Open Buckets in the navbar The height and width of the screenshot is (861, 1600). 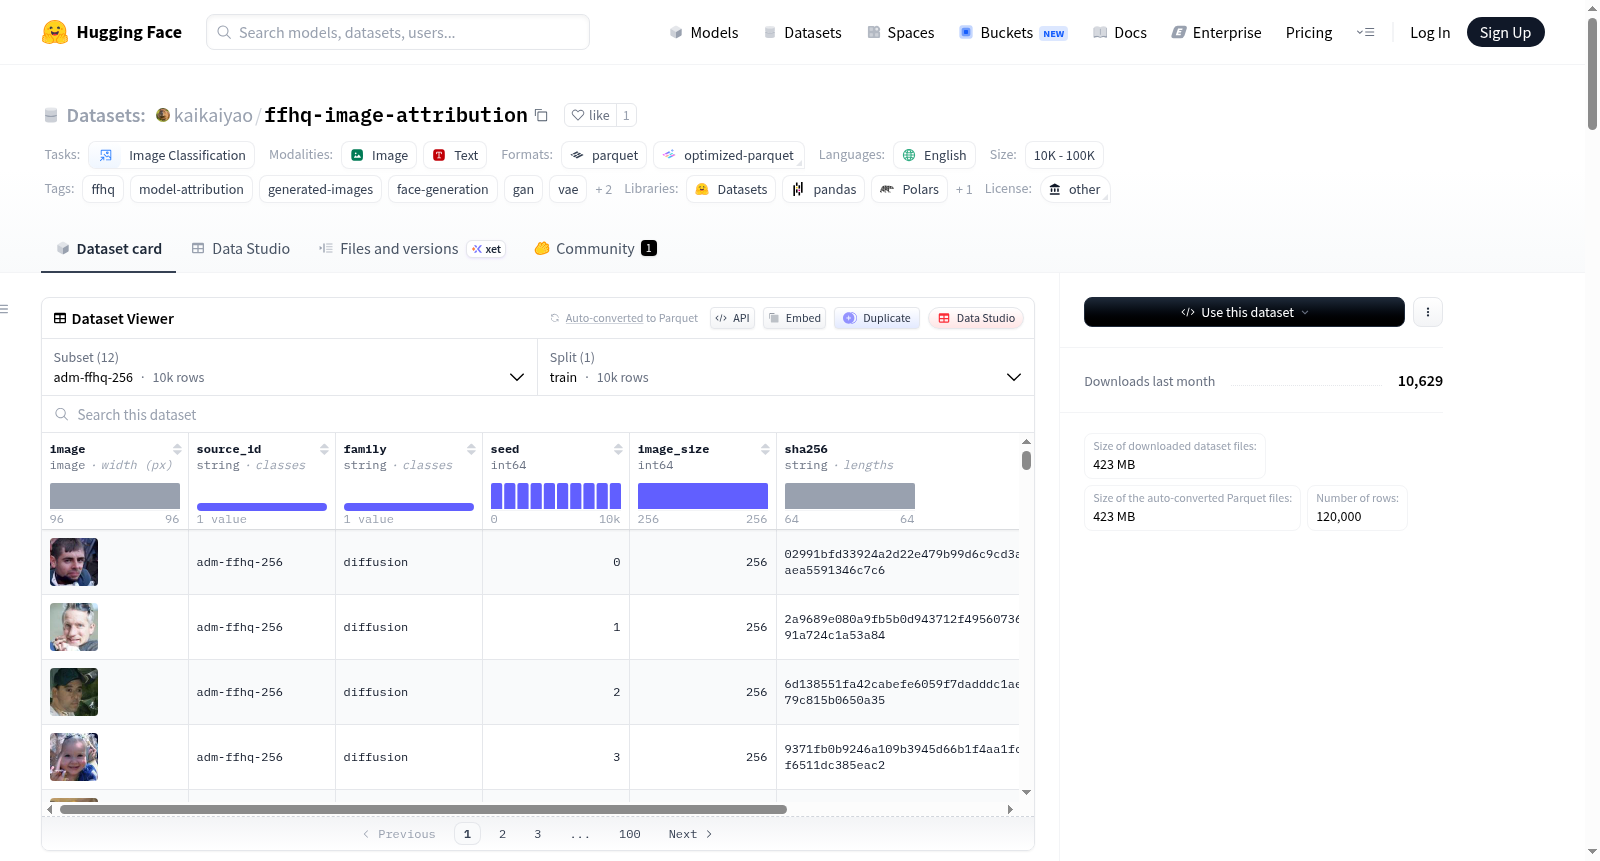(1013, 32)
